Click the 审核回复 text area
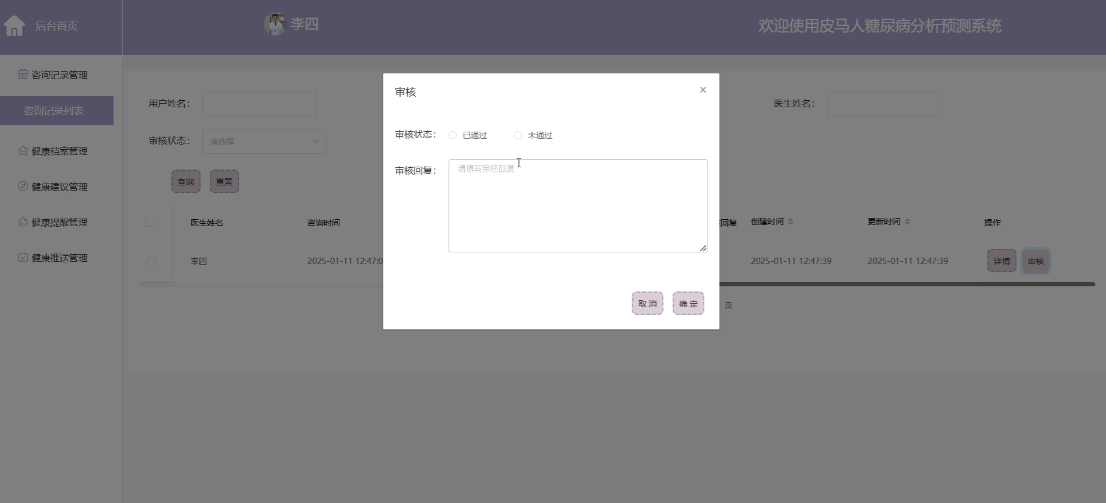This screenshot has width=1106, height=503. pyautogui.click(x=577, y=206)
